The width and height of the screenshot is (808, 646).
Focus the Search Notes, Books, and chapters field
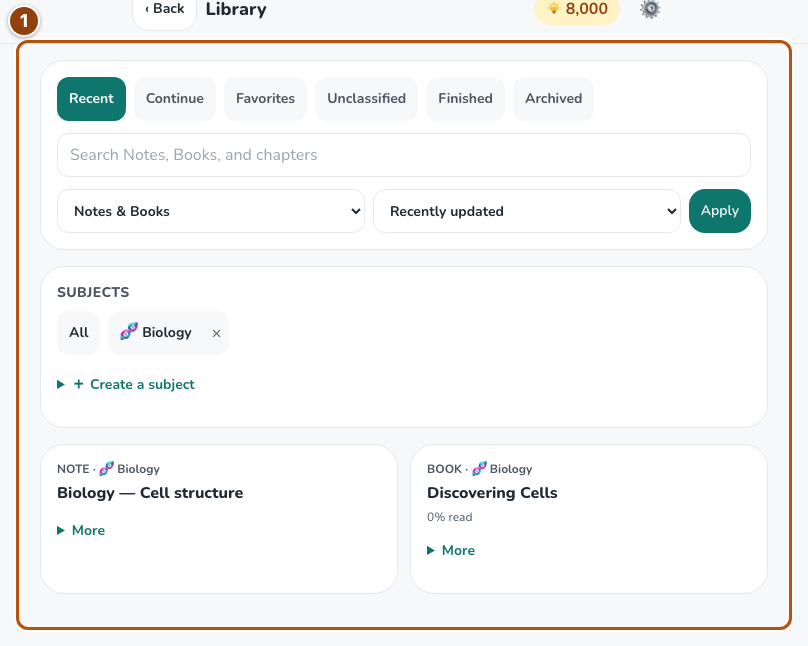(x=403, y=155)
